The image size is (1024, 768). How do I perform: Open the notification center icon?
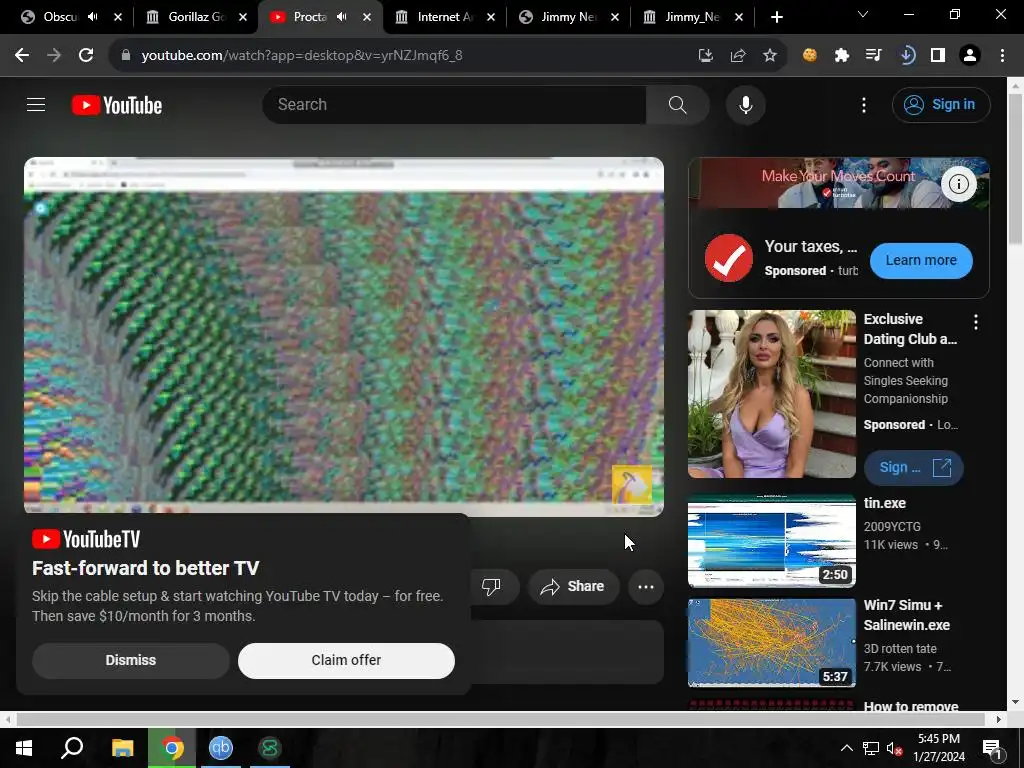pyautogui.click(x=993, y=748)
